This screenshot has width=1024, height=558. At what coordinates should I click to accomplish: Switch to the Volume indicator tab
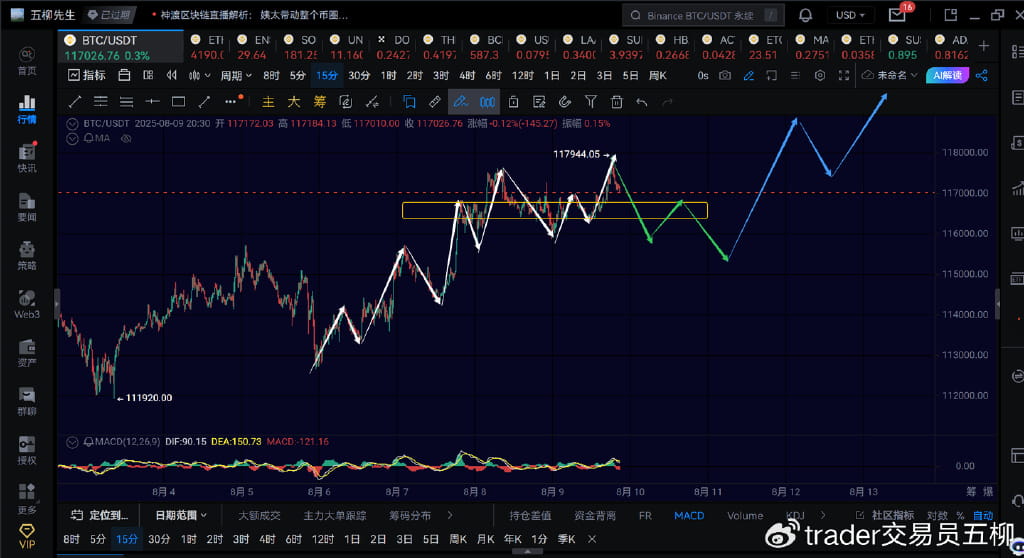click(744, 516)
